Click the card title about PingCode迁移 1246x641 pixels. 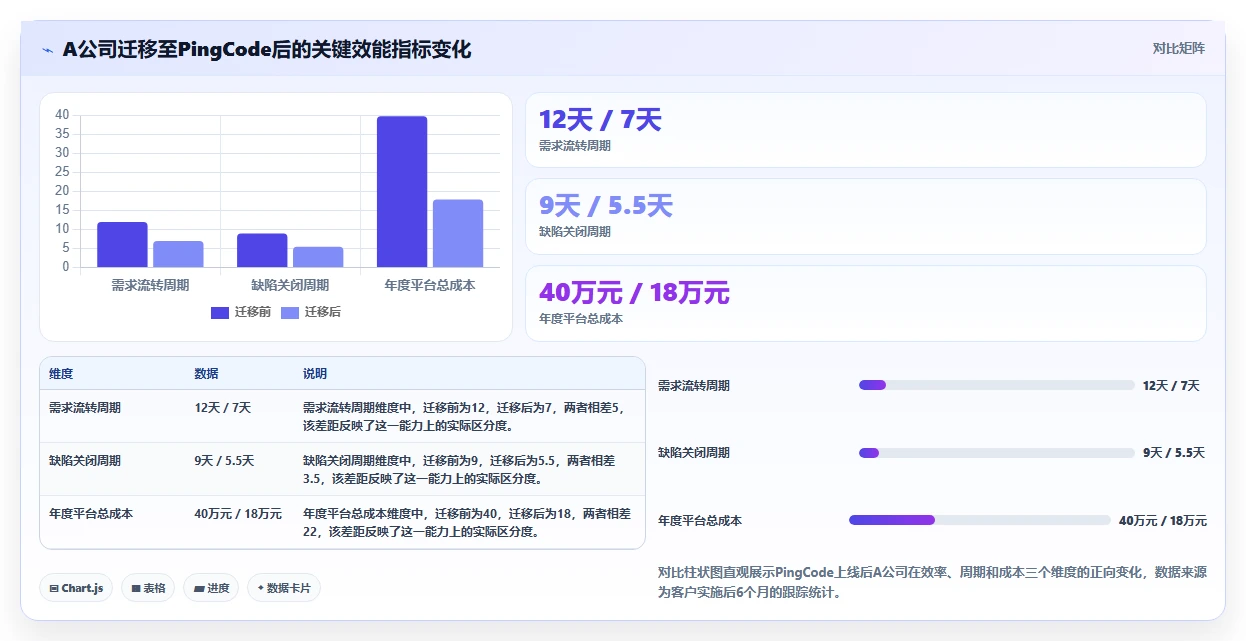pos(267,49)
